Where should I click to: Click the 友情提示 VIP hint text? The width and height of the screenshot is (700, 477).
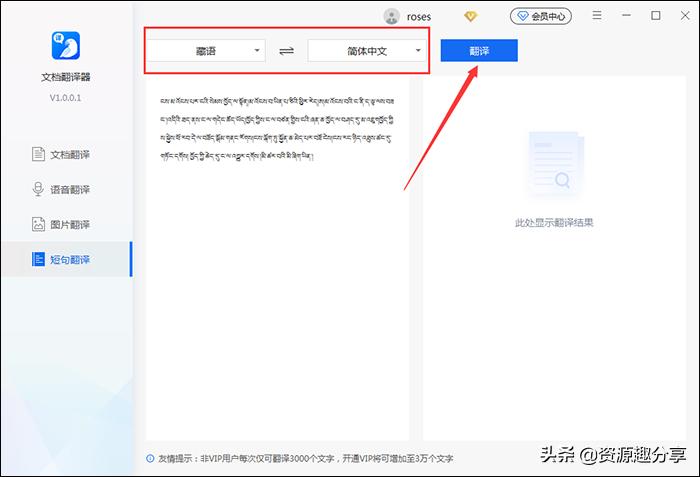coord(306,459)
